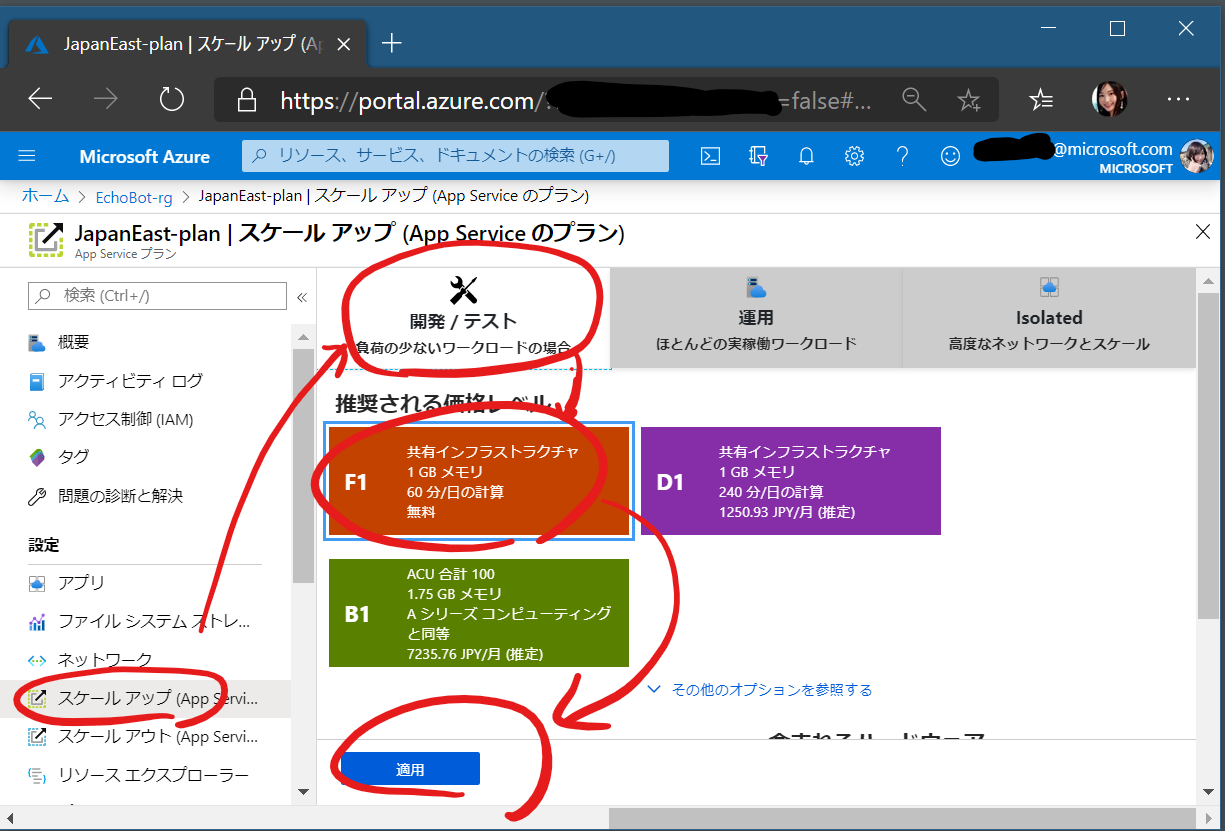Click the JapanEast-plan blade title
This screenshot has height=831, width=1225.
349,233
